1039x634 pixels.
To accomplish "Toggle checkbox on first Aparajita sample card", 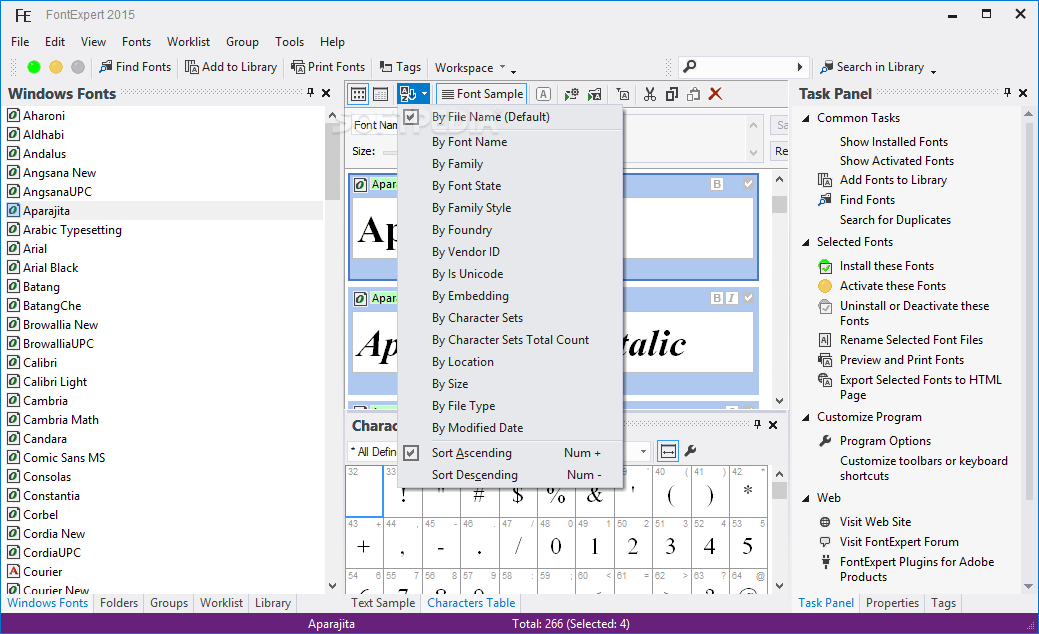I will tap(748, 184).
